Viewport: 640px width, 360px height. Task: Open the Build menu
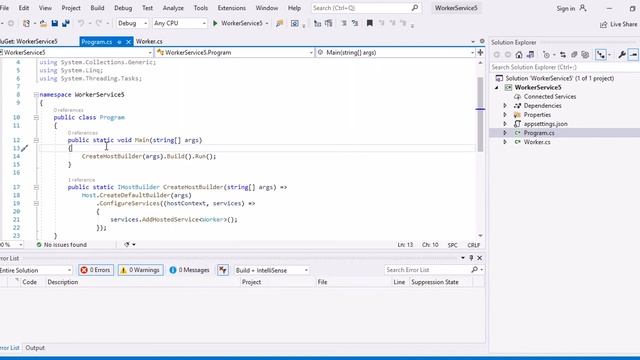click(x=97, y=8)
